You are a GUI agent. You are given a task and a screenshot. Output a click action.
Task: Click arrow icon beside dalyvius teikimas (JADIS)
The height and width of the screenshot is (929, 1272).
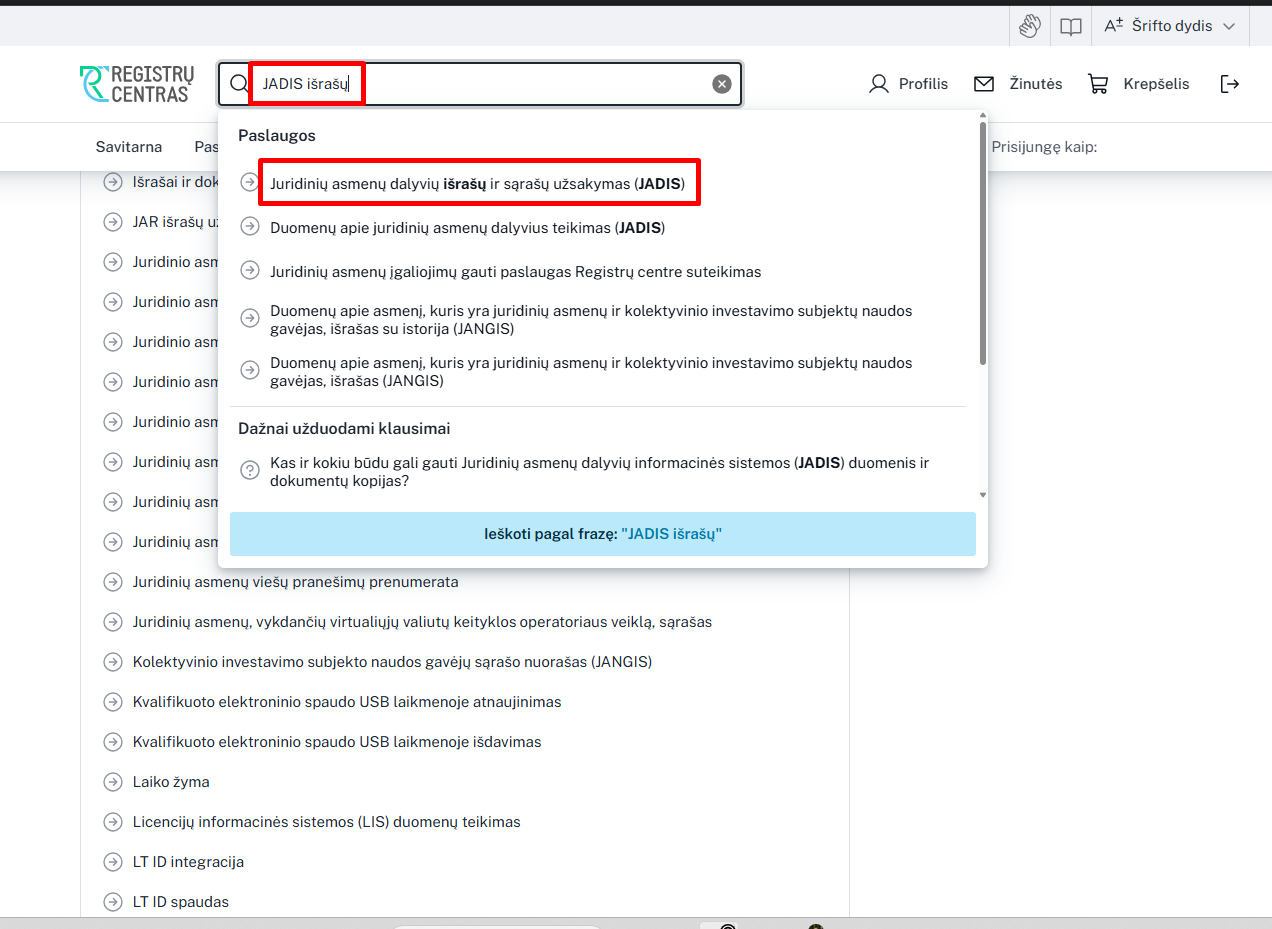tap(250, 226)
